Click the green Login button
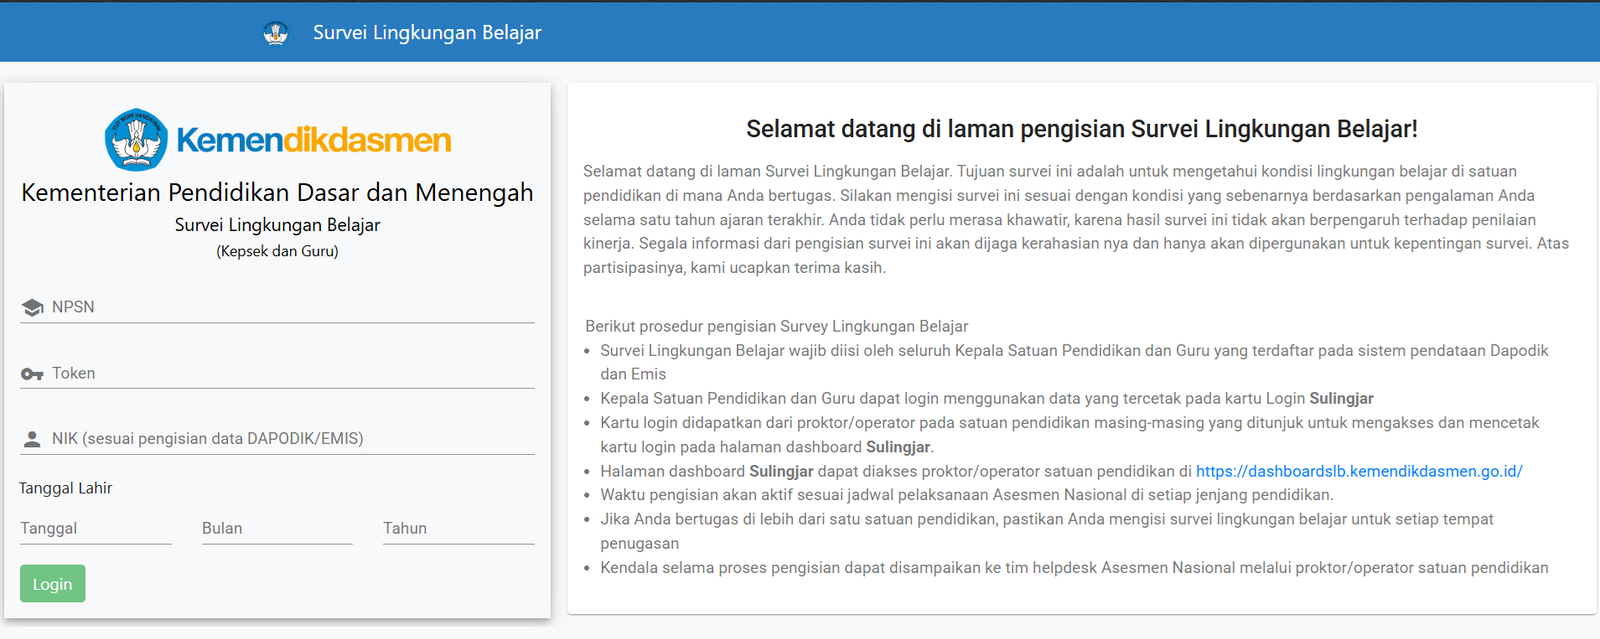 click(x=53, y=584)
